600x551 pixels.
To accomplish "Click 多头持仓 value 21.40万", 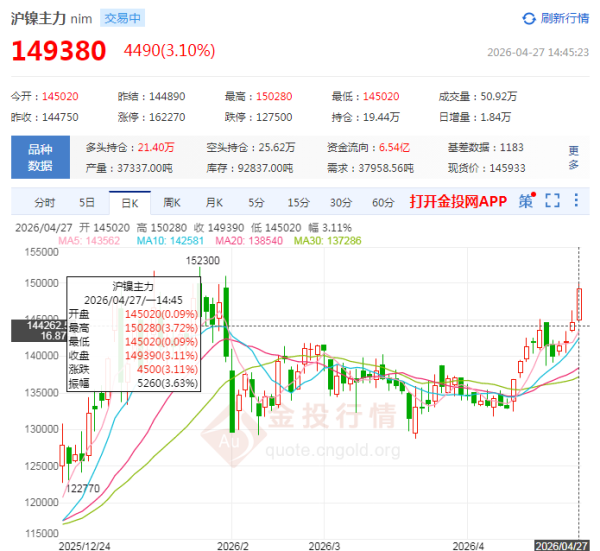I will click(156, 147).
